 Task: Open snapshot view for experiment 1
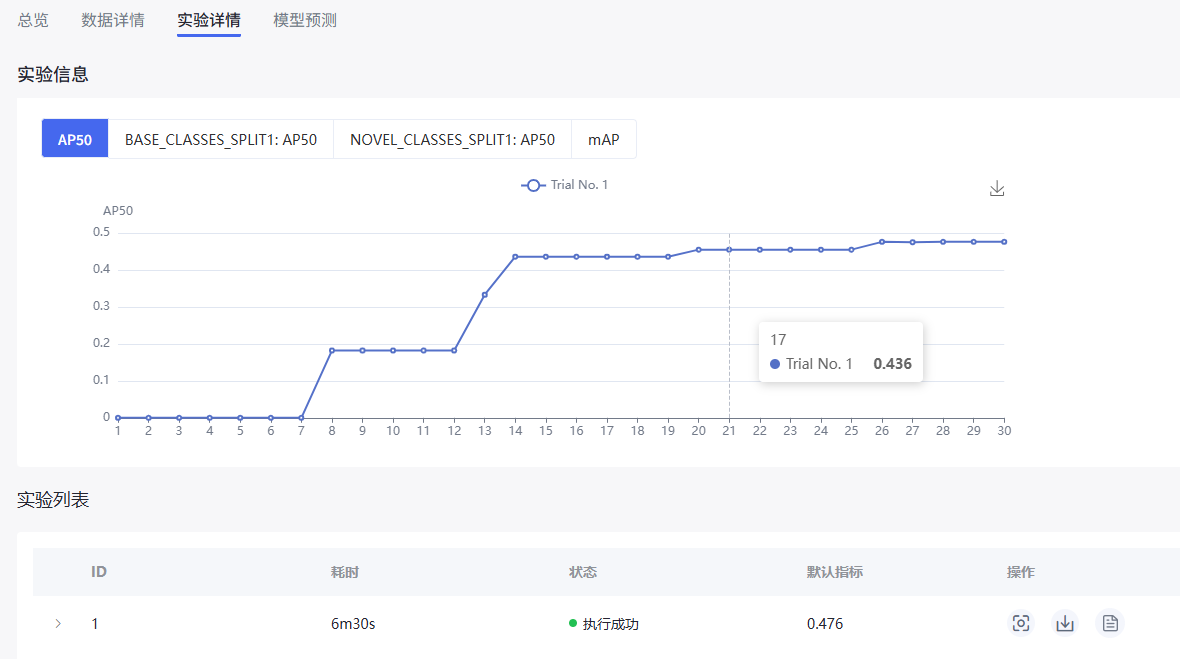point(1020,623)
